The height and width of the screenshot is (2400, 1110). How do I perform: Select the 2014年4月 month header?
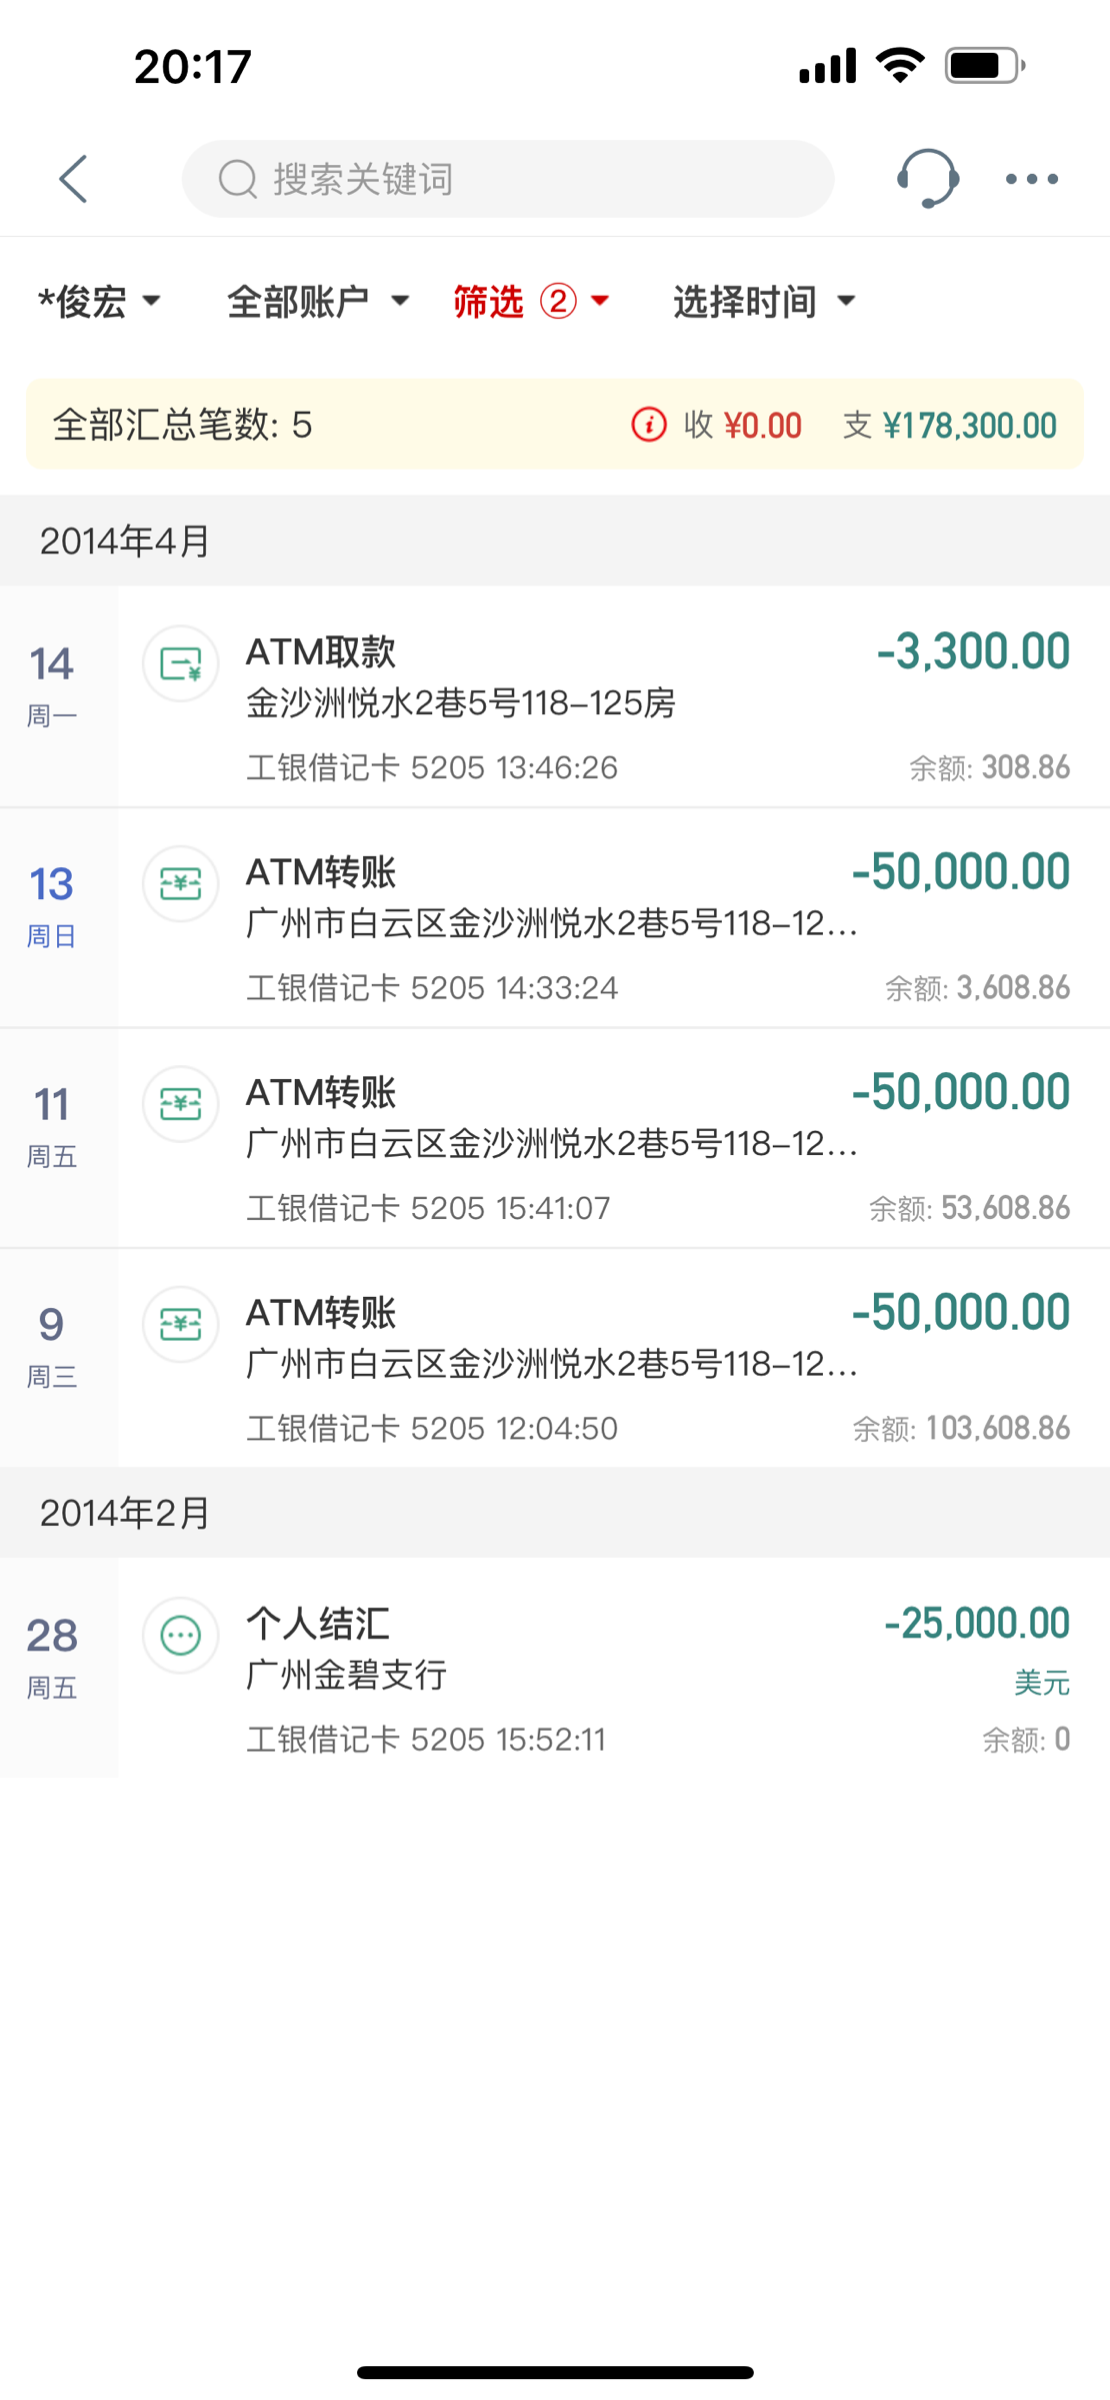coord(125,541)
